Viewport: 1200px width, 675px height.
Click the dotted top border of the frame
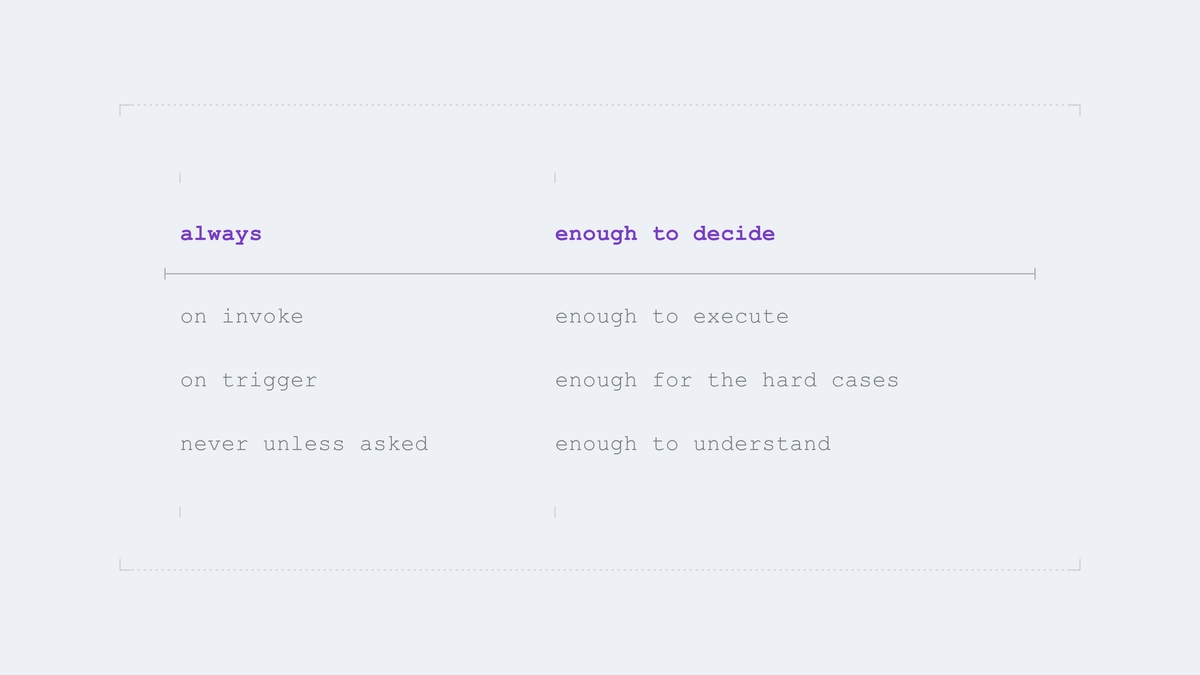click(600, 105)
